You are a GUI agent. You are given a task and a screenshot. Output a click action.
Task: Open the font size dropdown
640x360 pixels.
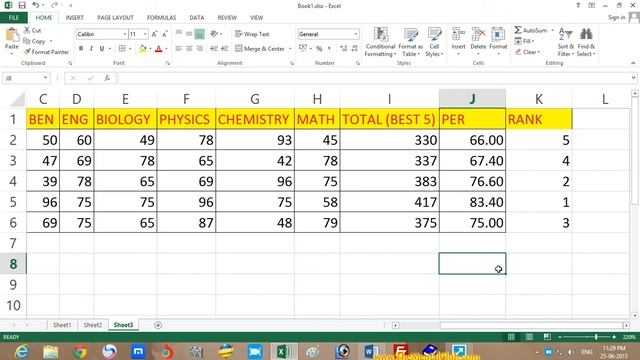coord(145,34)
